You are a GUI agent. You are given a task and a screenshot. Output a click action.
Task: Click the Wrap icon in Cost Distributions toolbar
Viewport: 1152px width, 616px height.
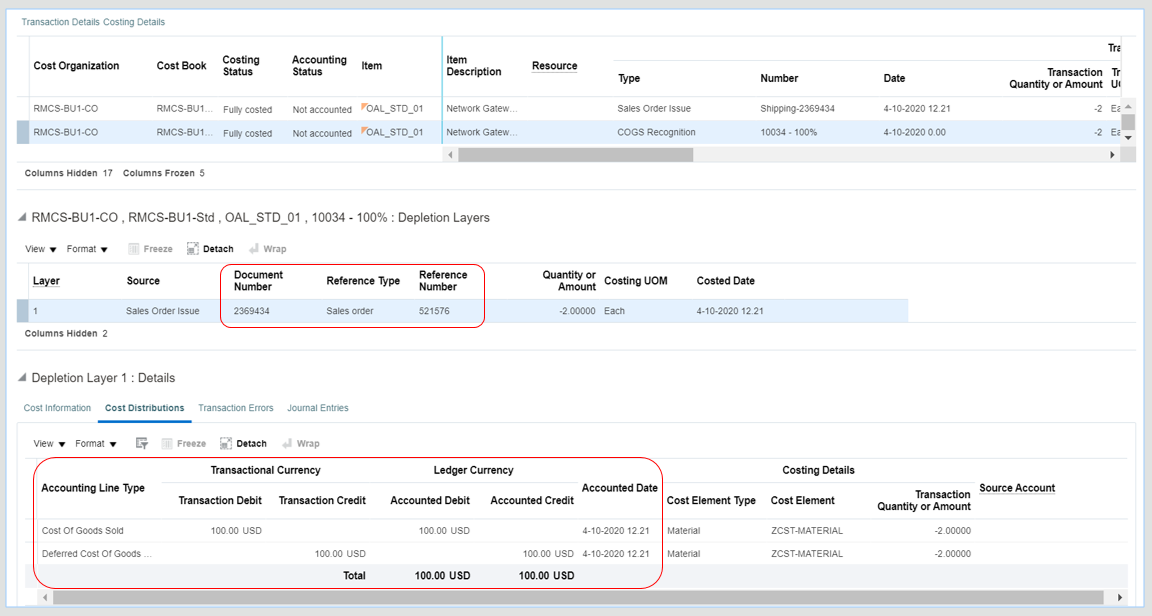(301, 443)
